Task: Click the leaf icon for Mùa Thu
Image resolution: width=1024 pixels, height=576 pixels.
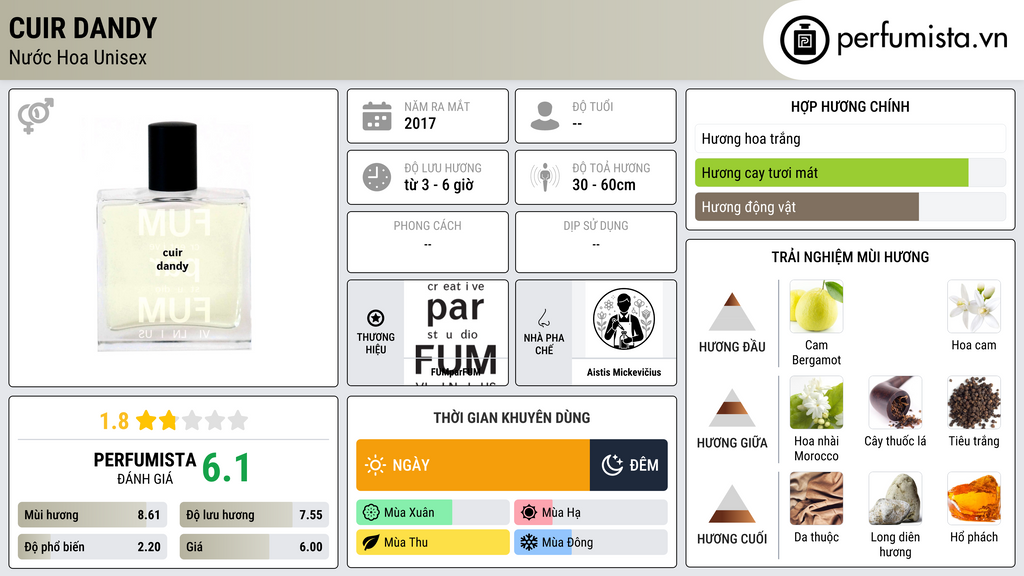Action: coord(371,542)
